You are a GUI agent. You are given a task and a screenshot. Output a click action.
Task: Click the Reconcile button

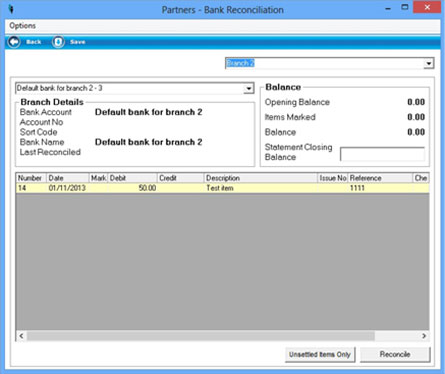pyautogui.click(x=395, y=354)
